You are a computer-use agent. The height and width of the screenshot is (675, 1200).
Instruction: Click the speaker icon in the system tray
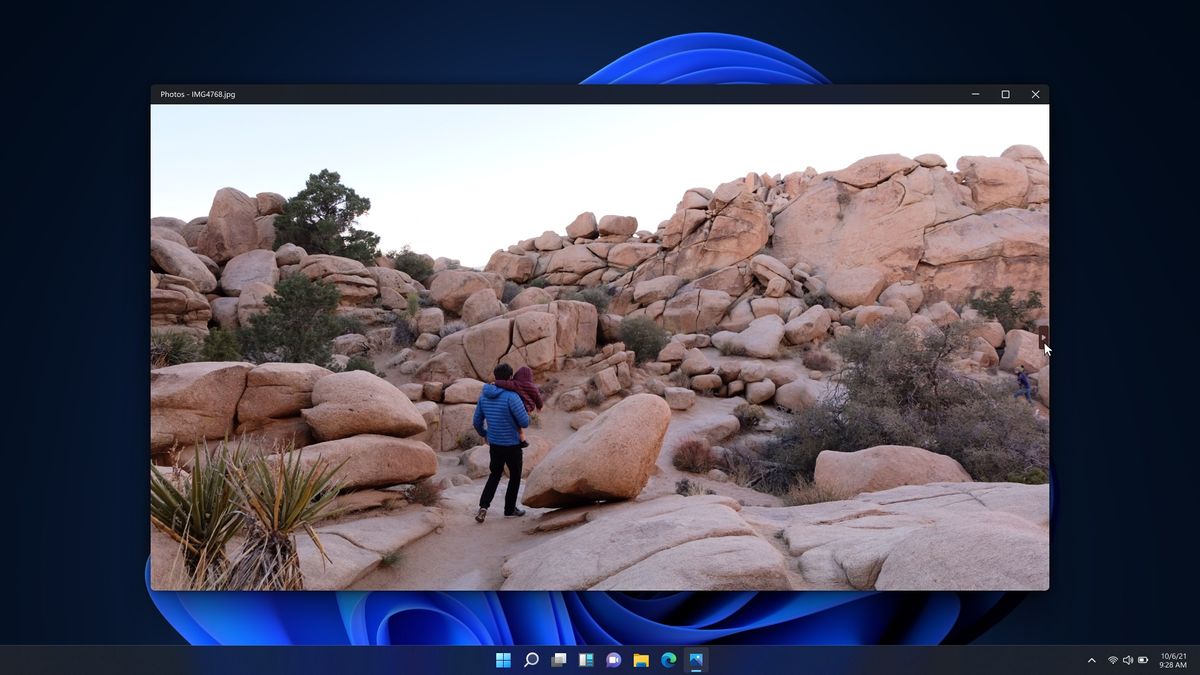tap(1128, 660)
